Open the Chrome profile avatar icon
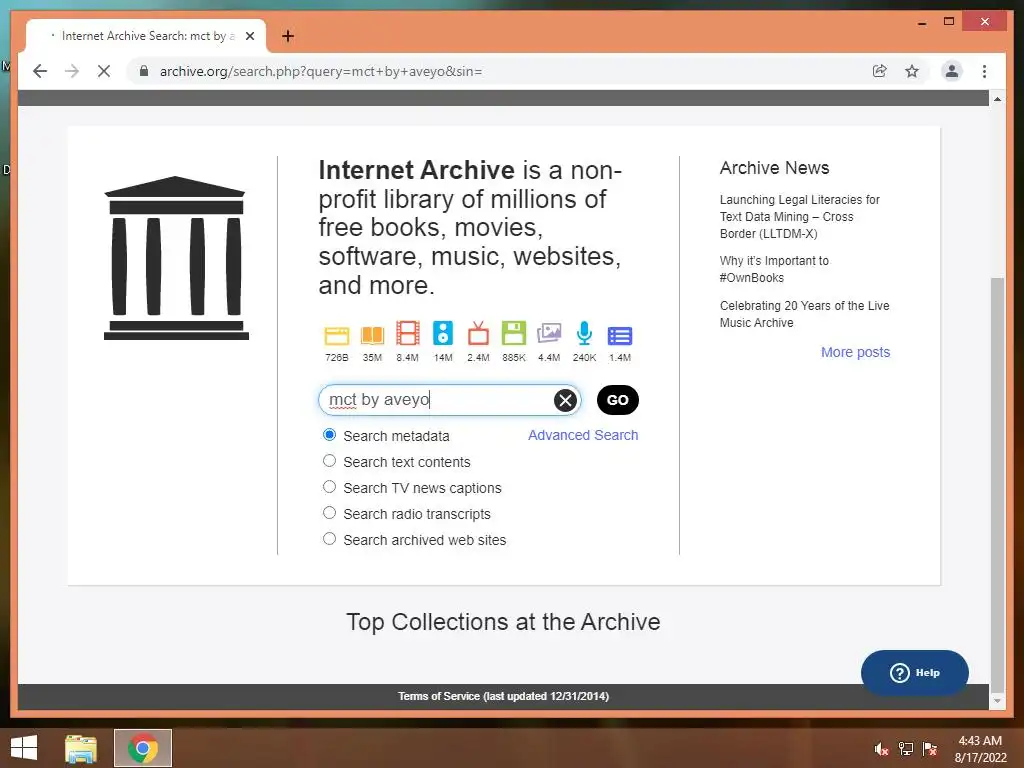This screenshot has width=1024, height=768. [952, 71]
